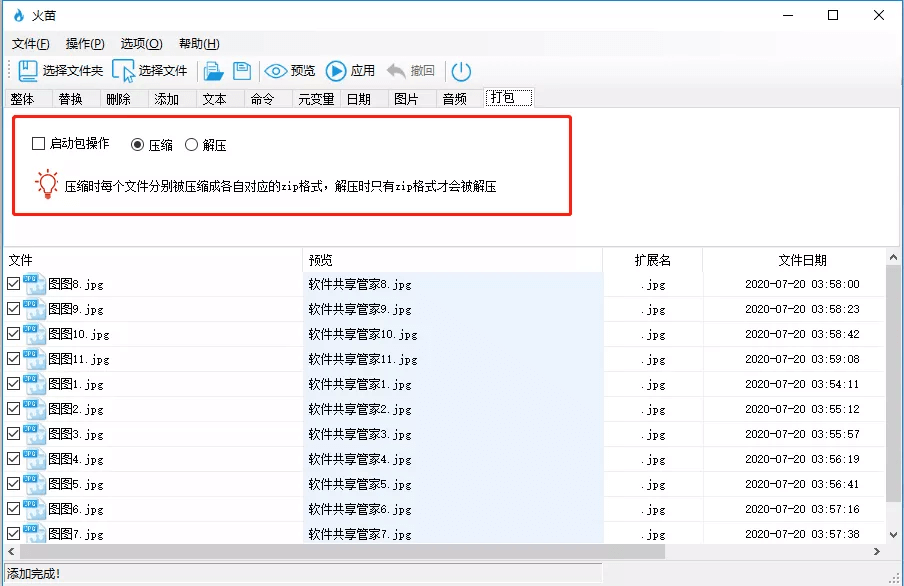The height and width of the screenshot is (586, 904).
Task: Click the horizontal scrollbar thumb
Action: 342,551
